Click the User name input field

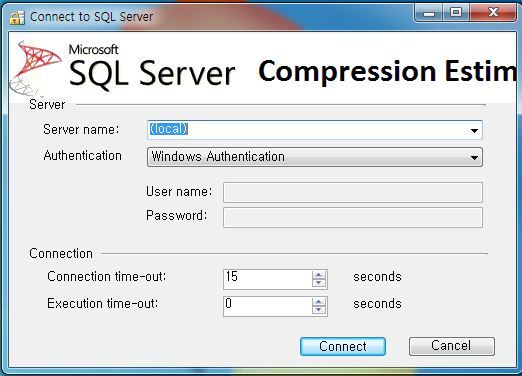coord(353,192)
